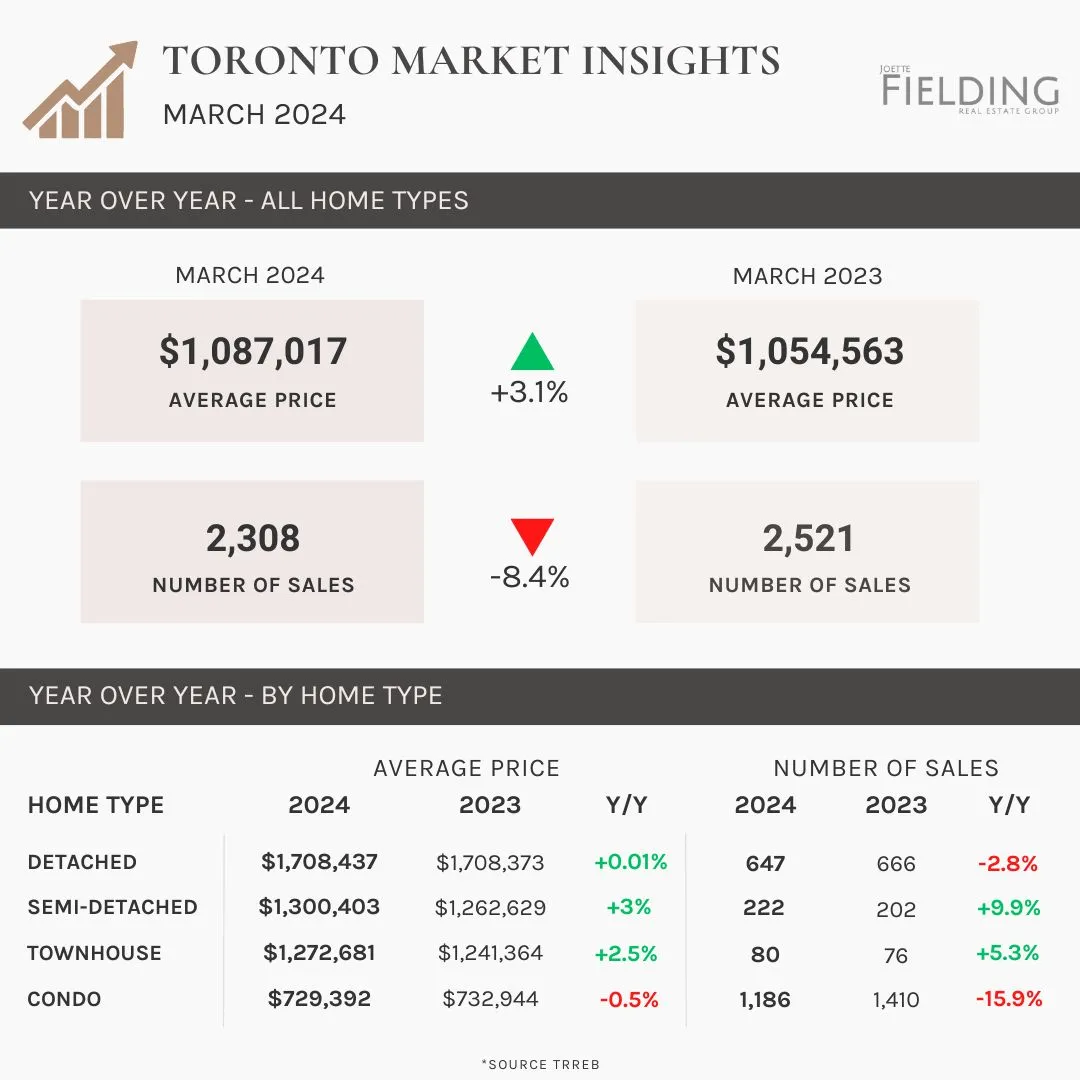
Task: Click the March 2024 subtitle text
Action: (x=254, y=114)
